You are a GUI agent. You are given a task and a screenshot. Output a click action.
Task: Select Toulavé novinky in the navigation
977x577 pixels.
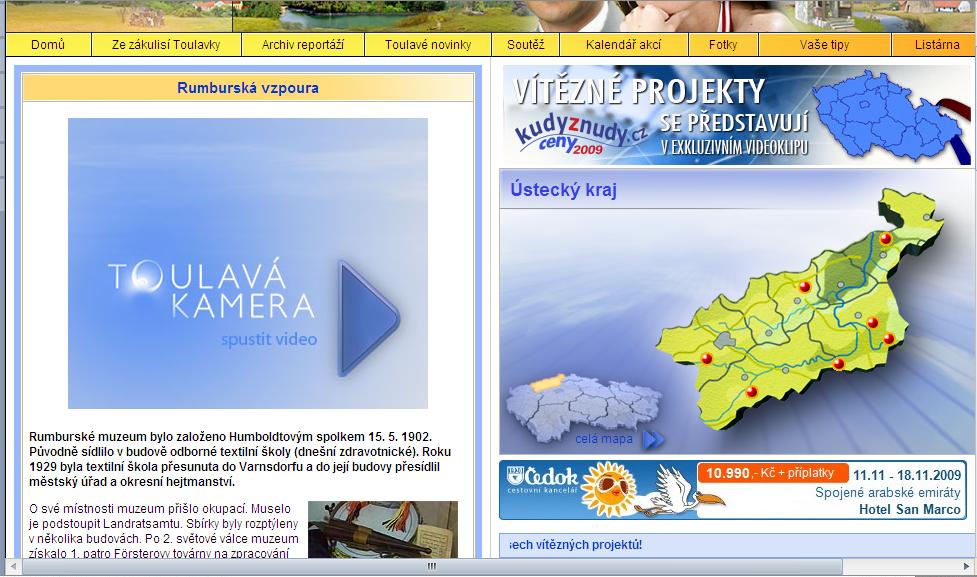(x=427, y=45)
